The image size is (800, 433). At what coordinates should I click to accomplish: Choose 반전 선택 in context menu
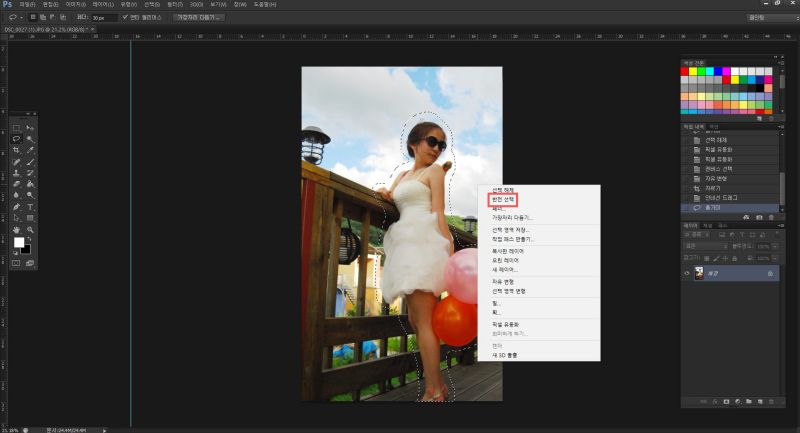(x=503, y=199)
